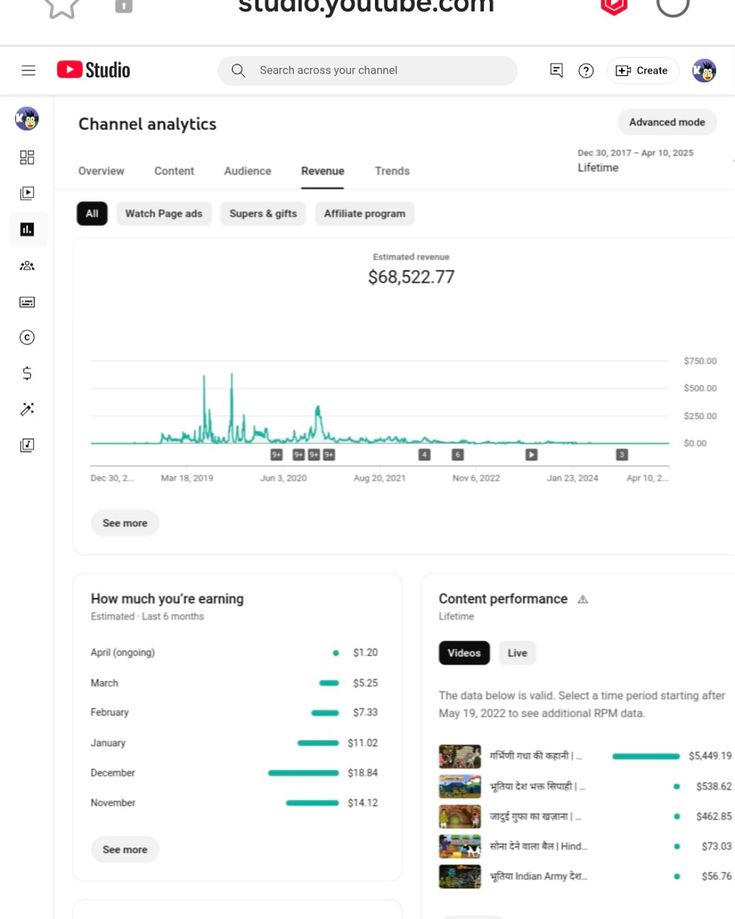Image resolution: width=735 pixels, height=919 pixels.
Task: Open Content via sidebar play icon
Action: click(27, 193)
